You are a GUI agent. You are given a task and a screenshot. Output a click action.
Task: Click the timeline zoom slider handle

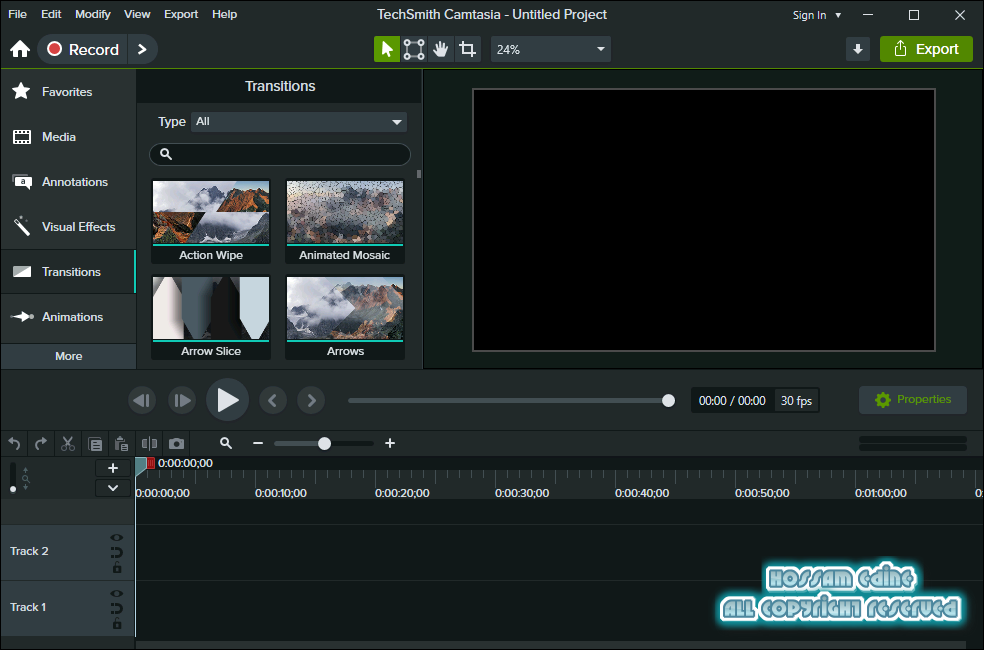point(324,444)
